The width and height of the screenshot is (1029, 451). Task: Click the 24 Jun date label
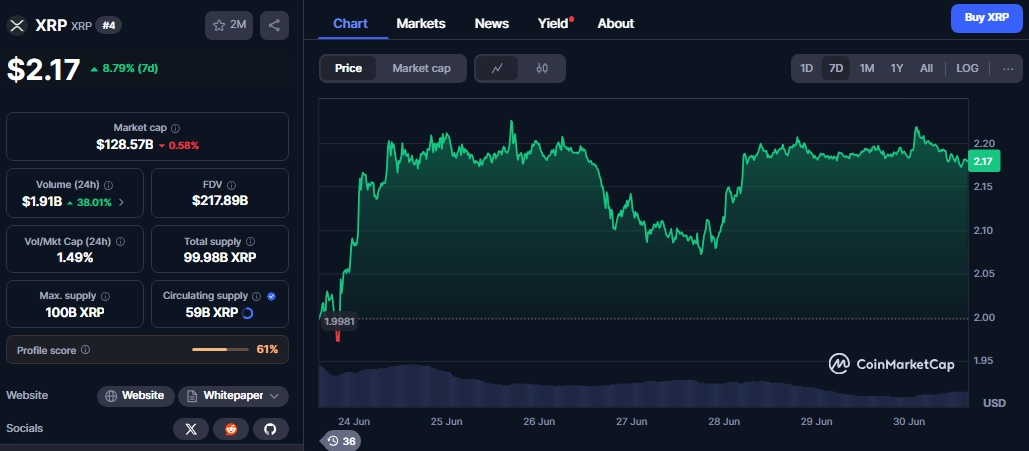(x=354, y=421)
